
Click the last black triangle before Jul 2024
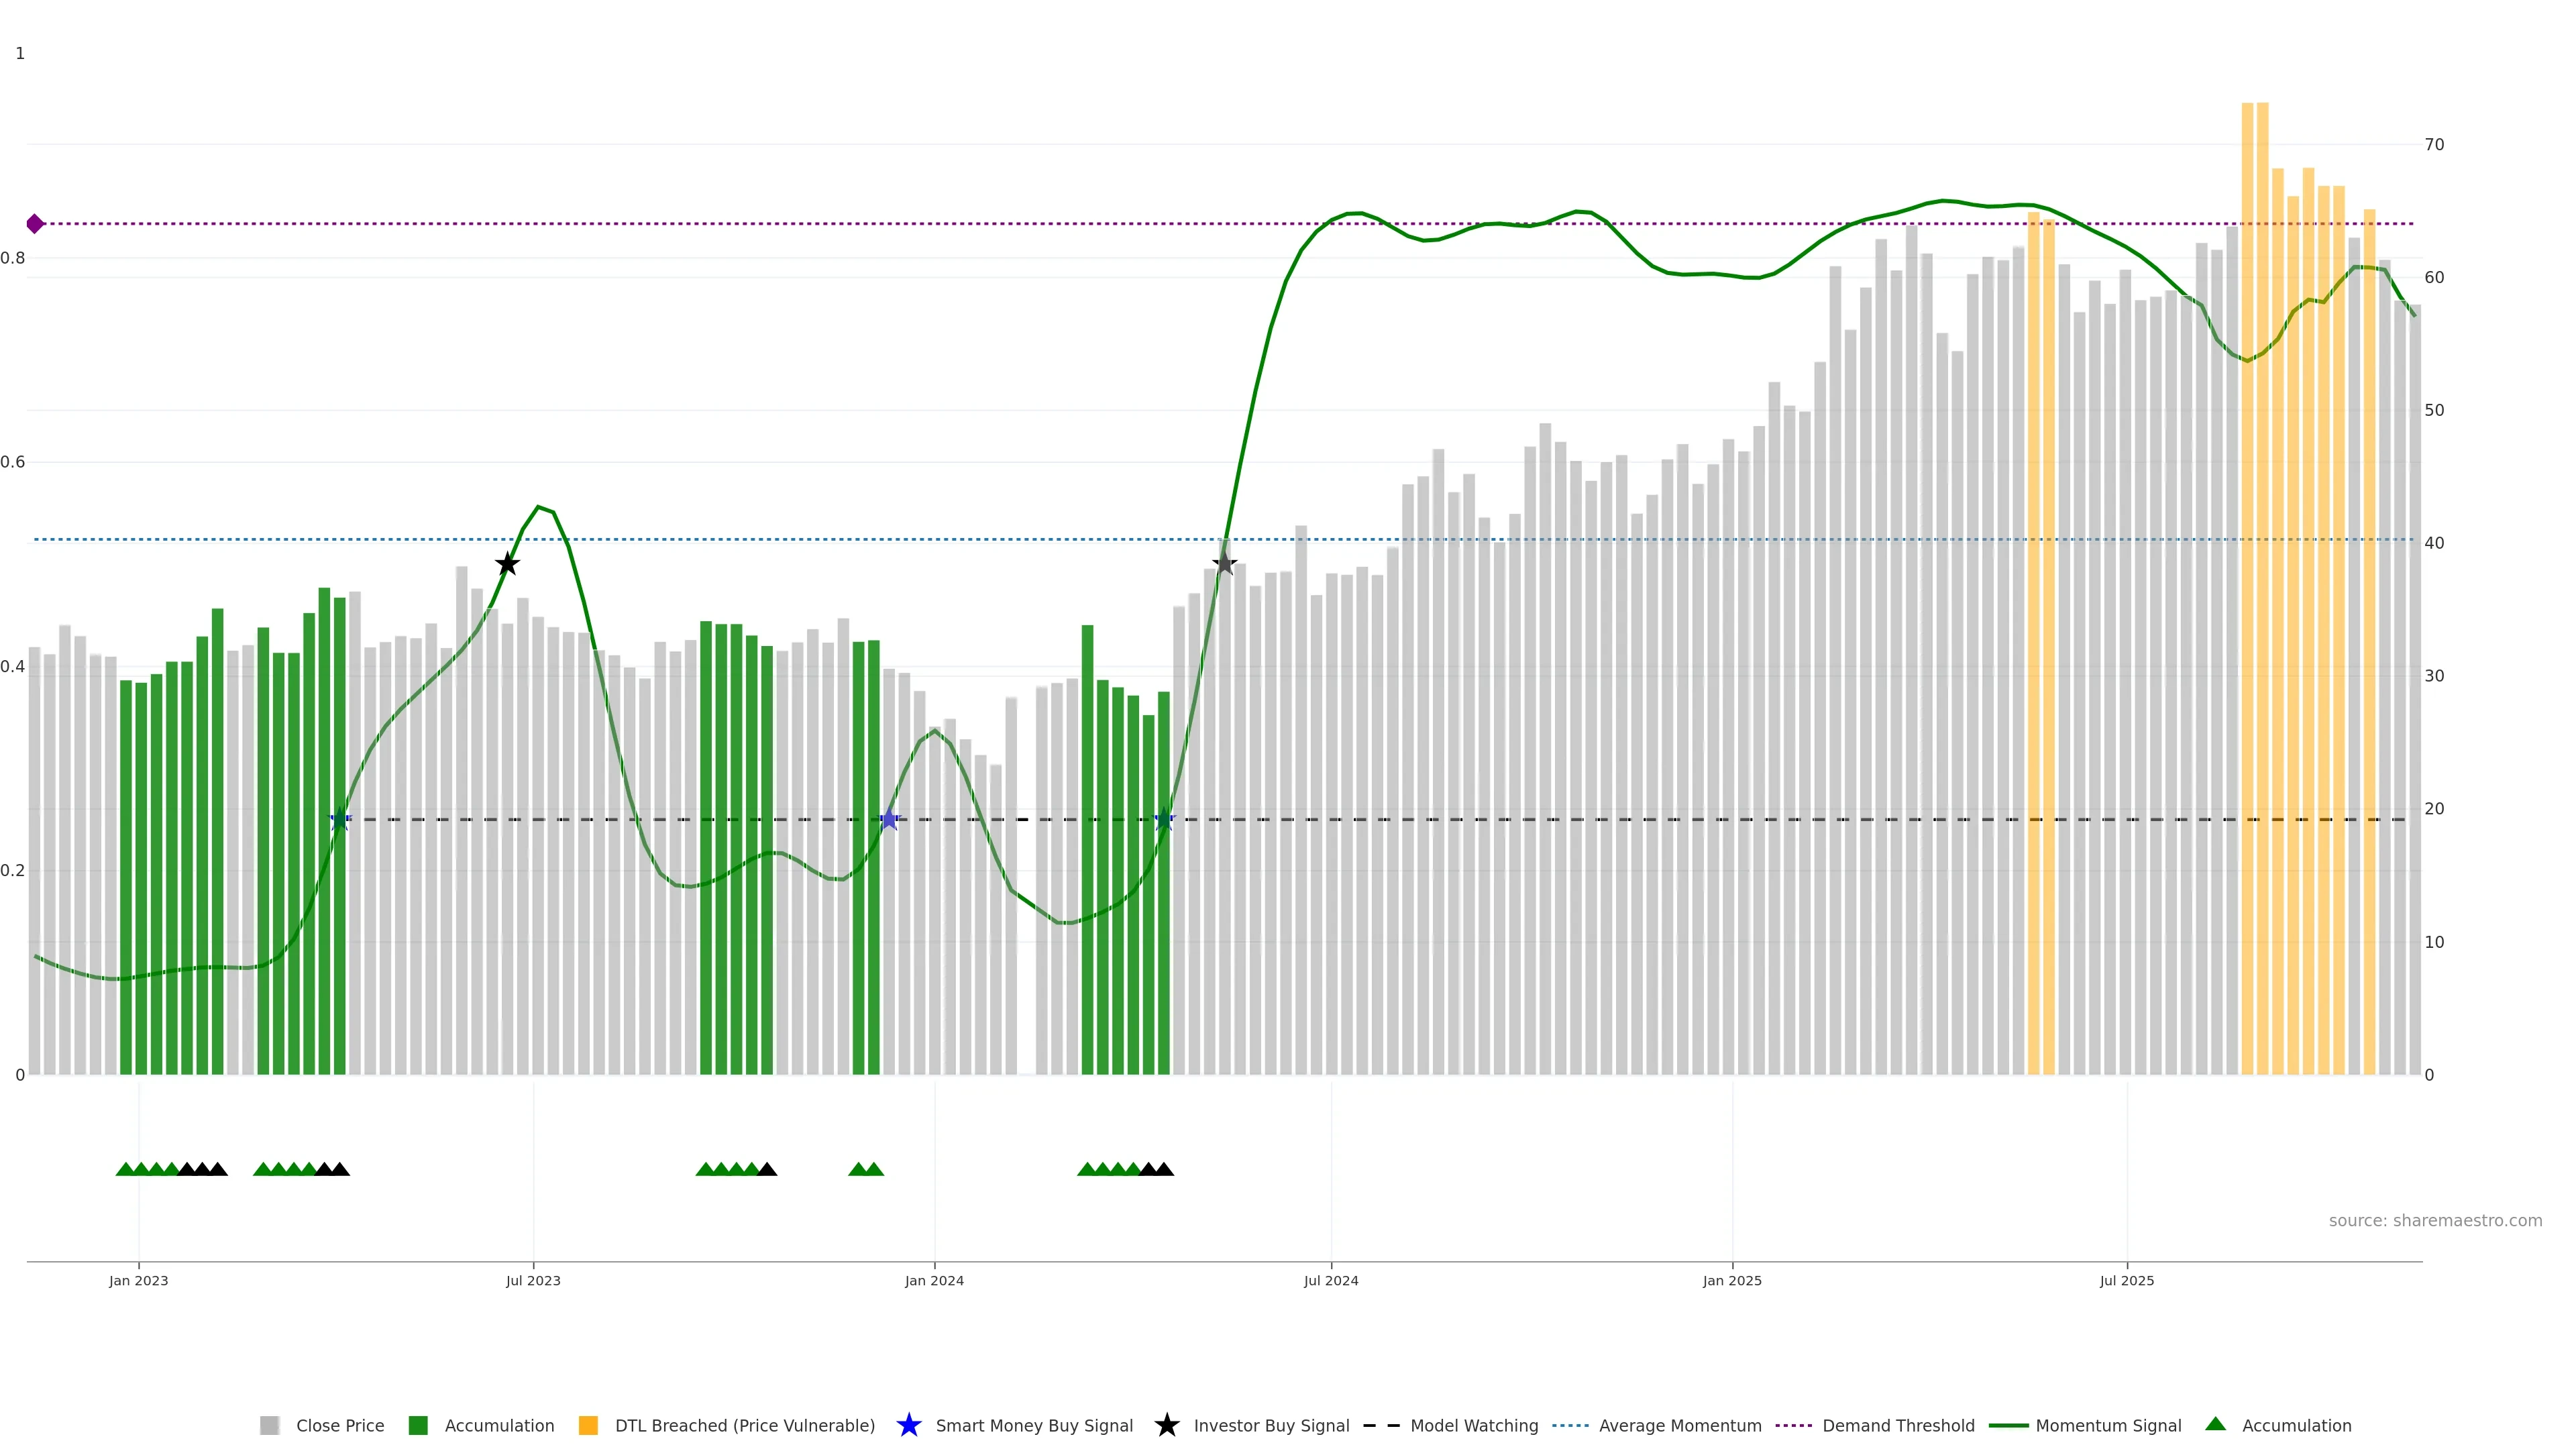click(x=1164, y=1169)
